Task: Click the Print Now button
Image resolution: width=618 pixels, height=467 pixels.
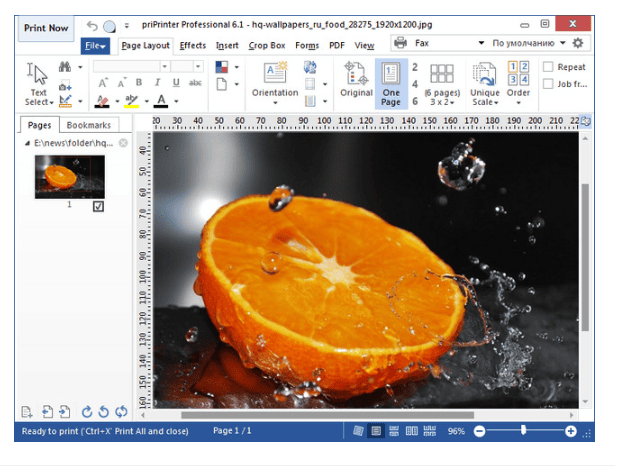Action: click(46, 28)
